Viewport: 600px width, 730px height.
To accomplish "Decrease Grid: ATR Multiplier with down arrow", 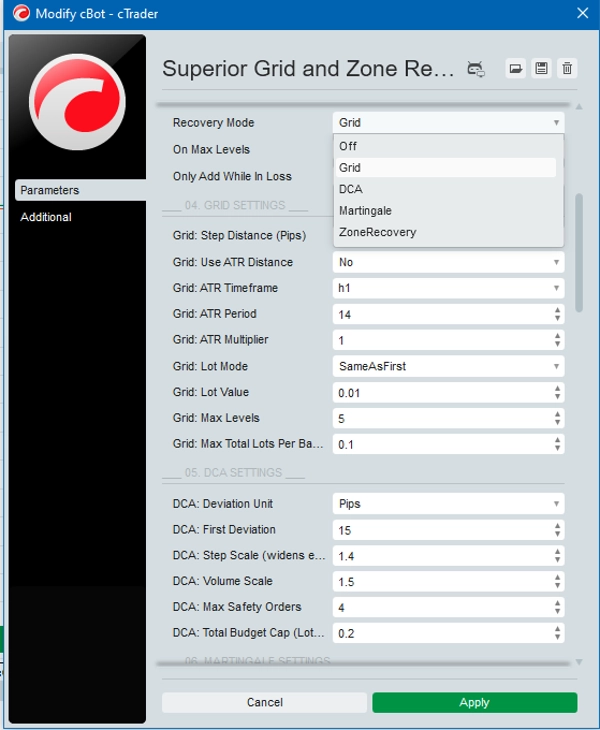I will point(557,345).
